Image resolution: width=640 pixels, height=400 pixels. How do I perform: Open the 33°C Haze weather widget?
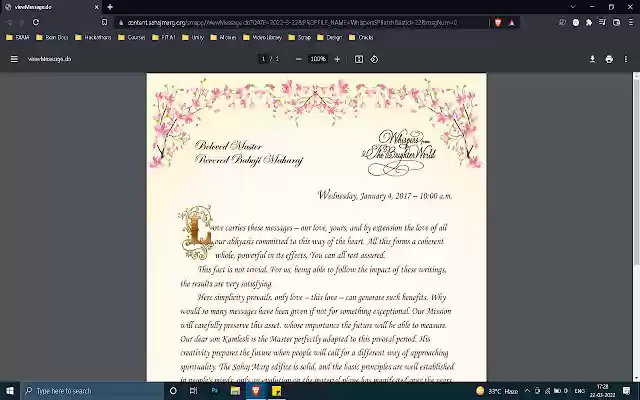(497, 391)
